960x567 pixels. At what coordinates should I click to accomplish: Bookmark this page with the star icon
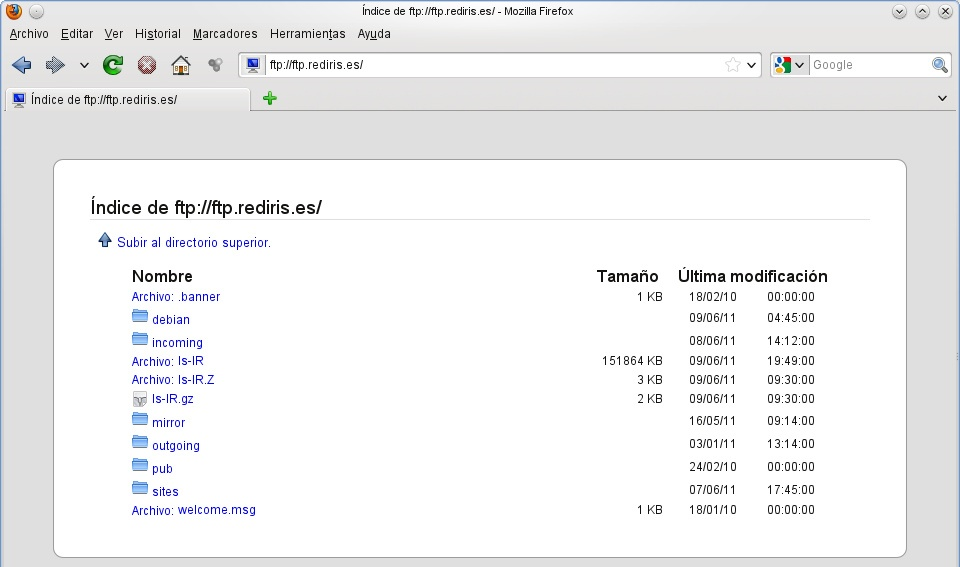[x=732, y=65]
